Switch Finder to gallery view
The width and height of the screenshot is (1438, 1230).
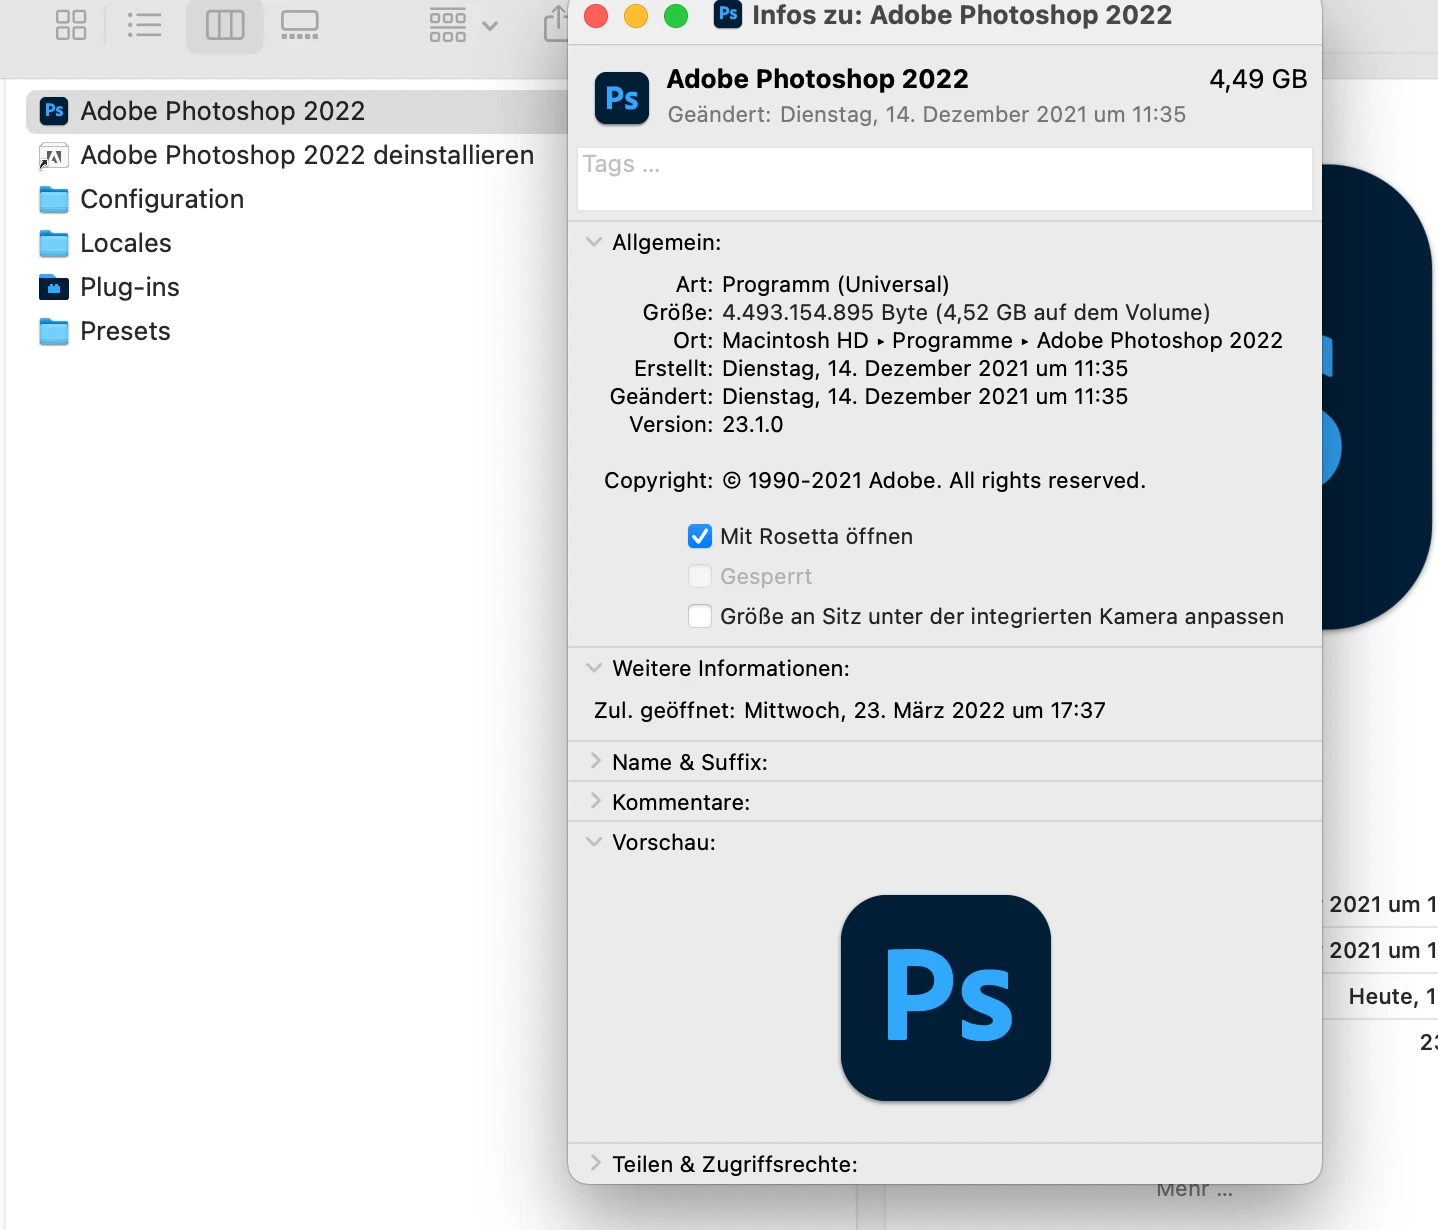click(299, 25)
